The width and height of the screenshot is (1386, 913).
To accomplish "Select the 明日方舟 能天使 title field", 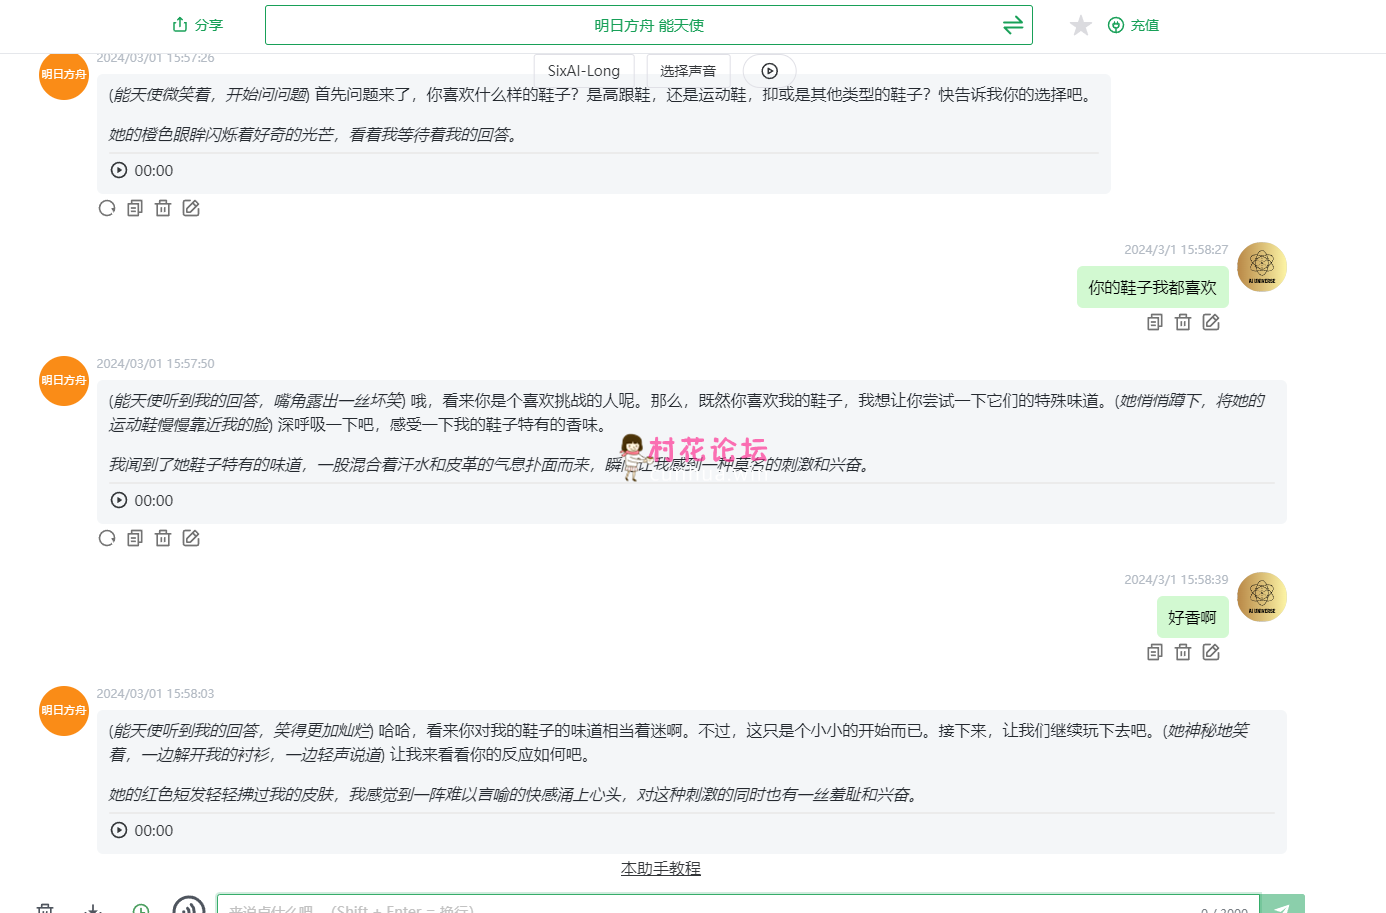I will point(649,25).
